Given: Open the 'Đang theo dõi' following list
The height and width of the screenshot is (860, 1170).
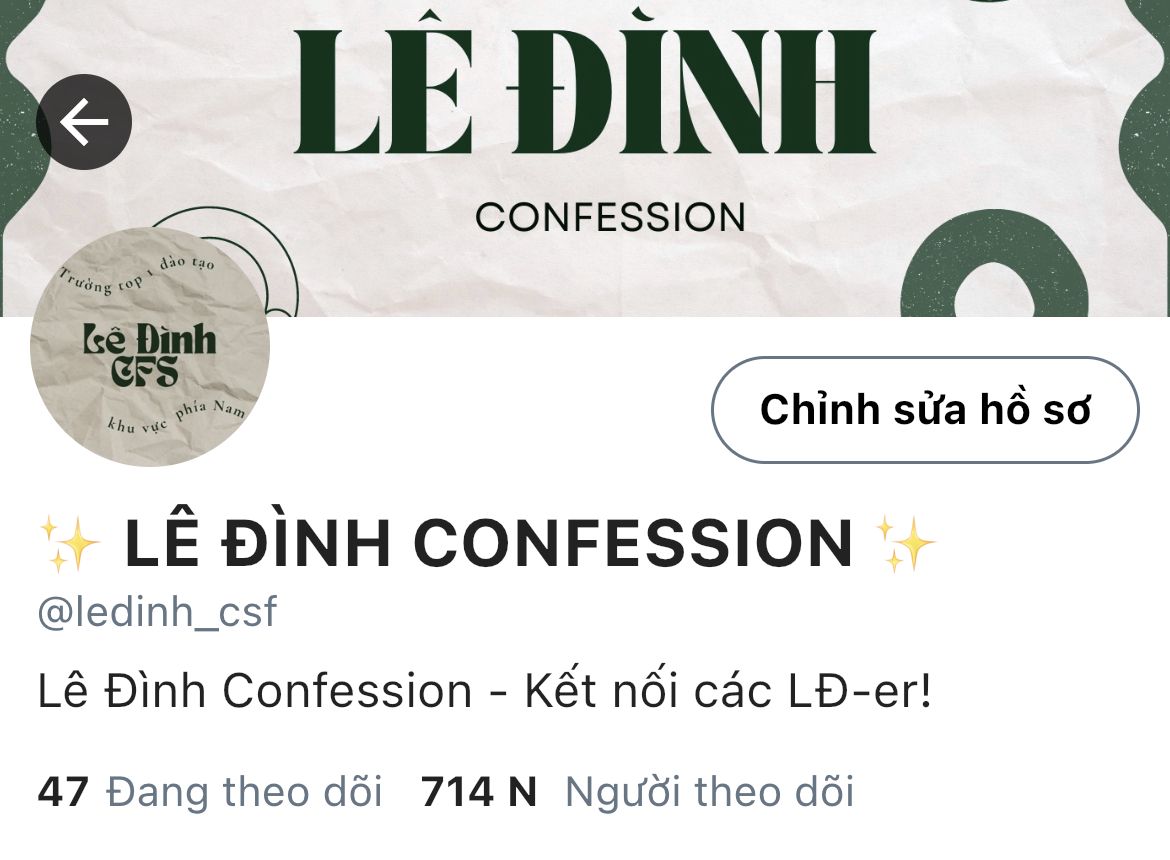Looking at the screenshot, I should tap(210, 791).
